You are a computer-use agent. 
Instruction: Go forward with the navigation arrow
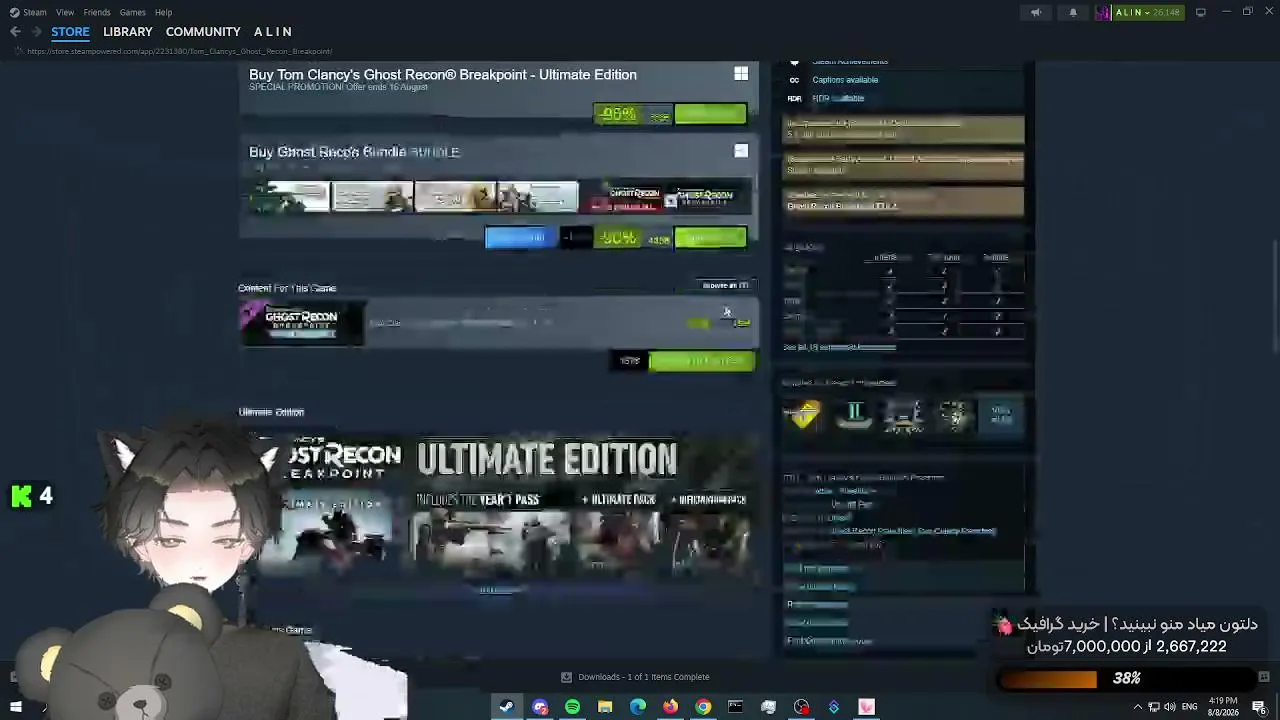(35, 32)
